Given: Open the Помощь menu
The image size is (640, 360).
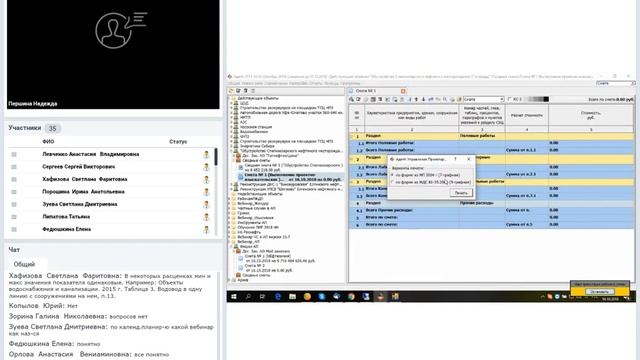Looking at the screenshot, I should (332, 83).
